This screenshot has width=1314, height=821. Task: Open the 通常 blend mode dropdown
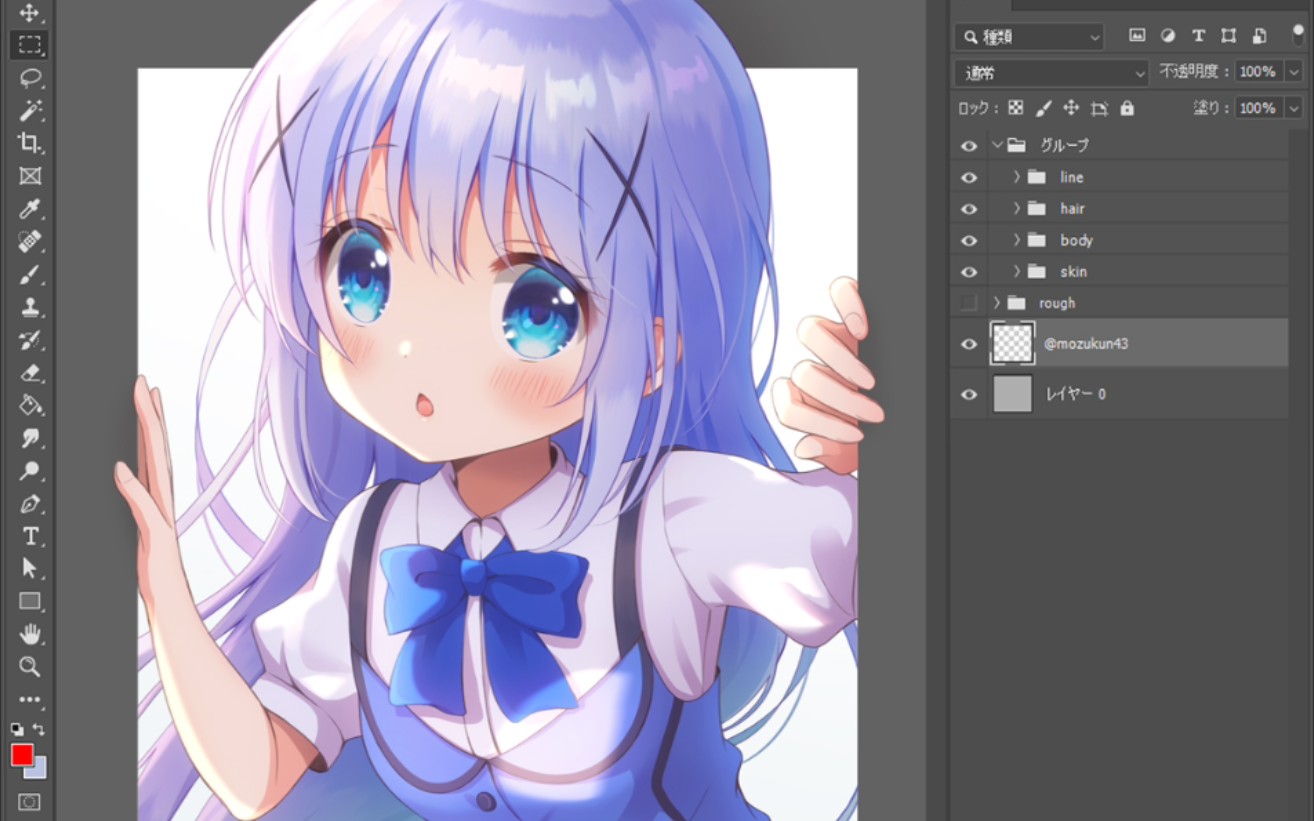point(1052,73)
